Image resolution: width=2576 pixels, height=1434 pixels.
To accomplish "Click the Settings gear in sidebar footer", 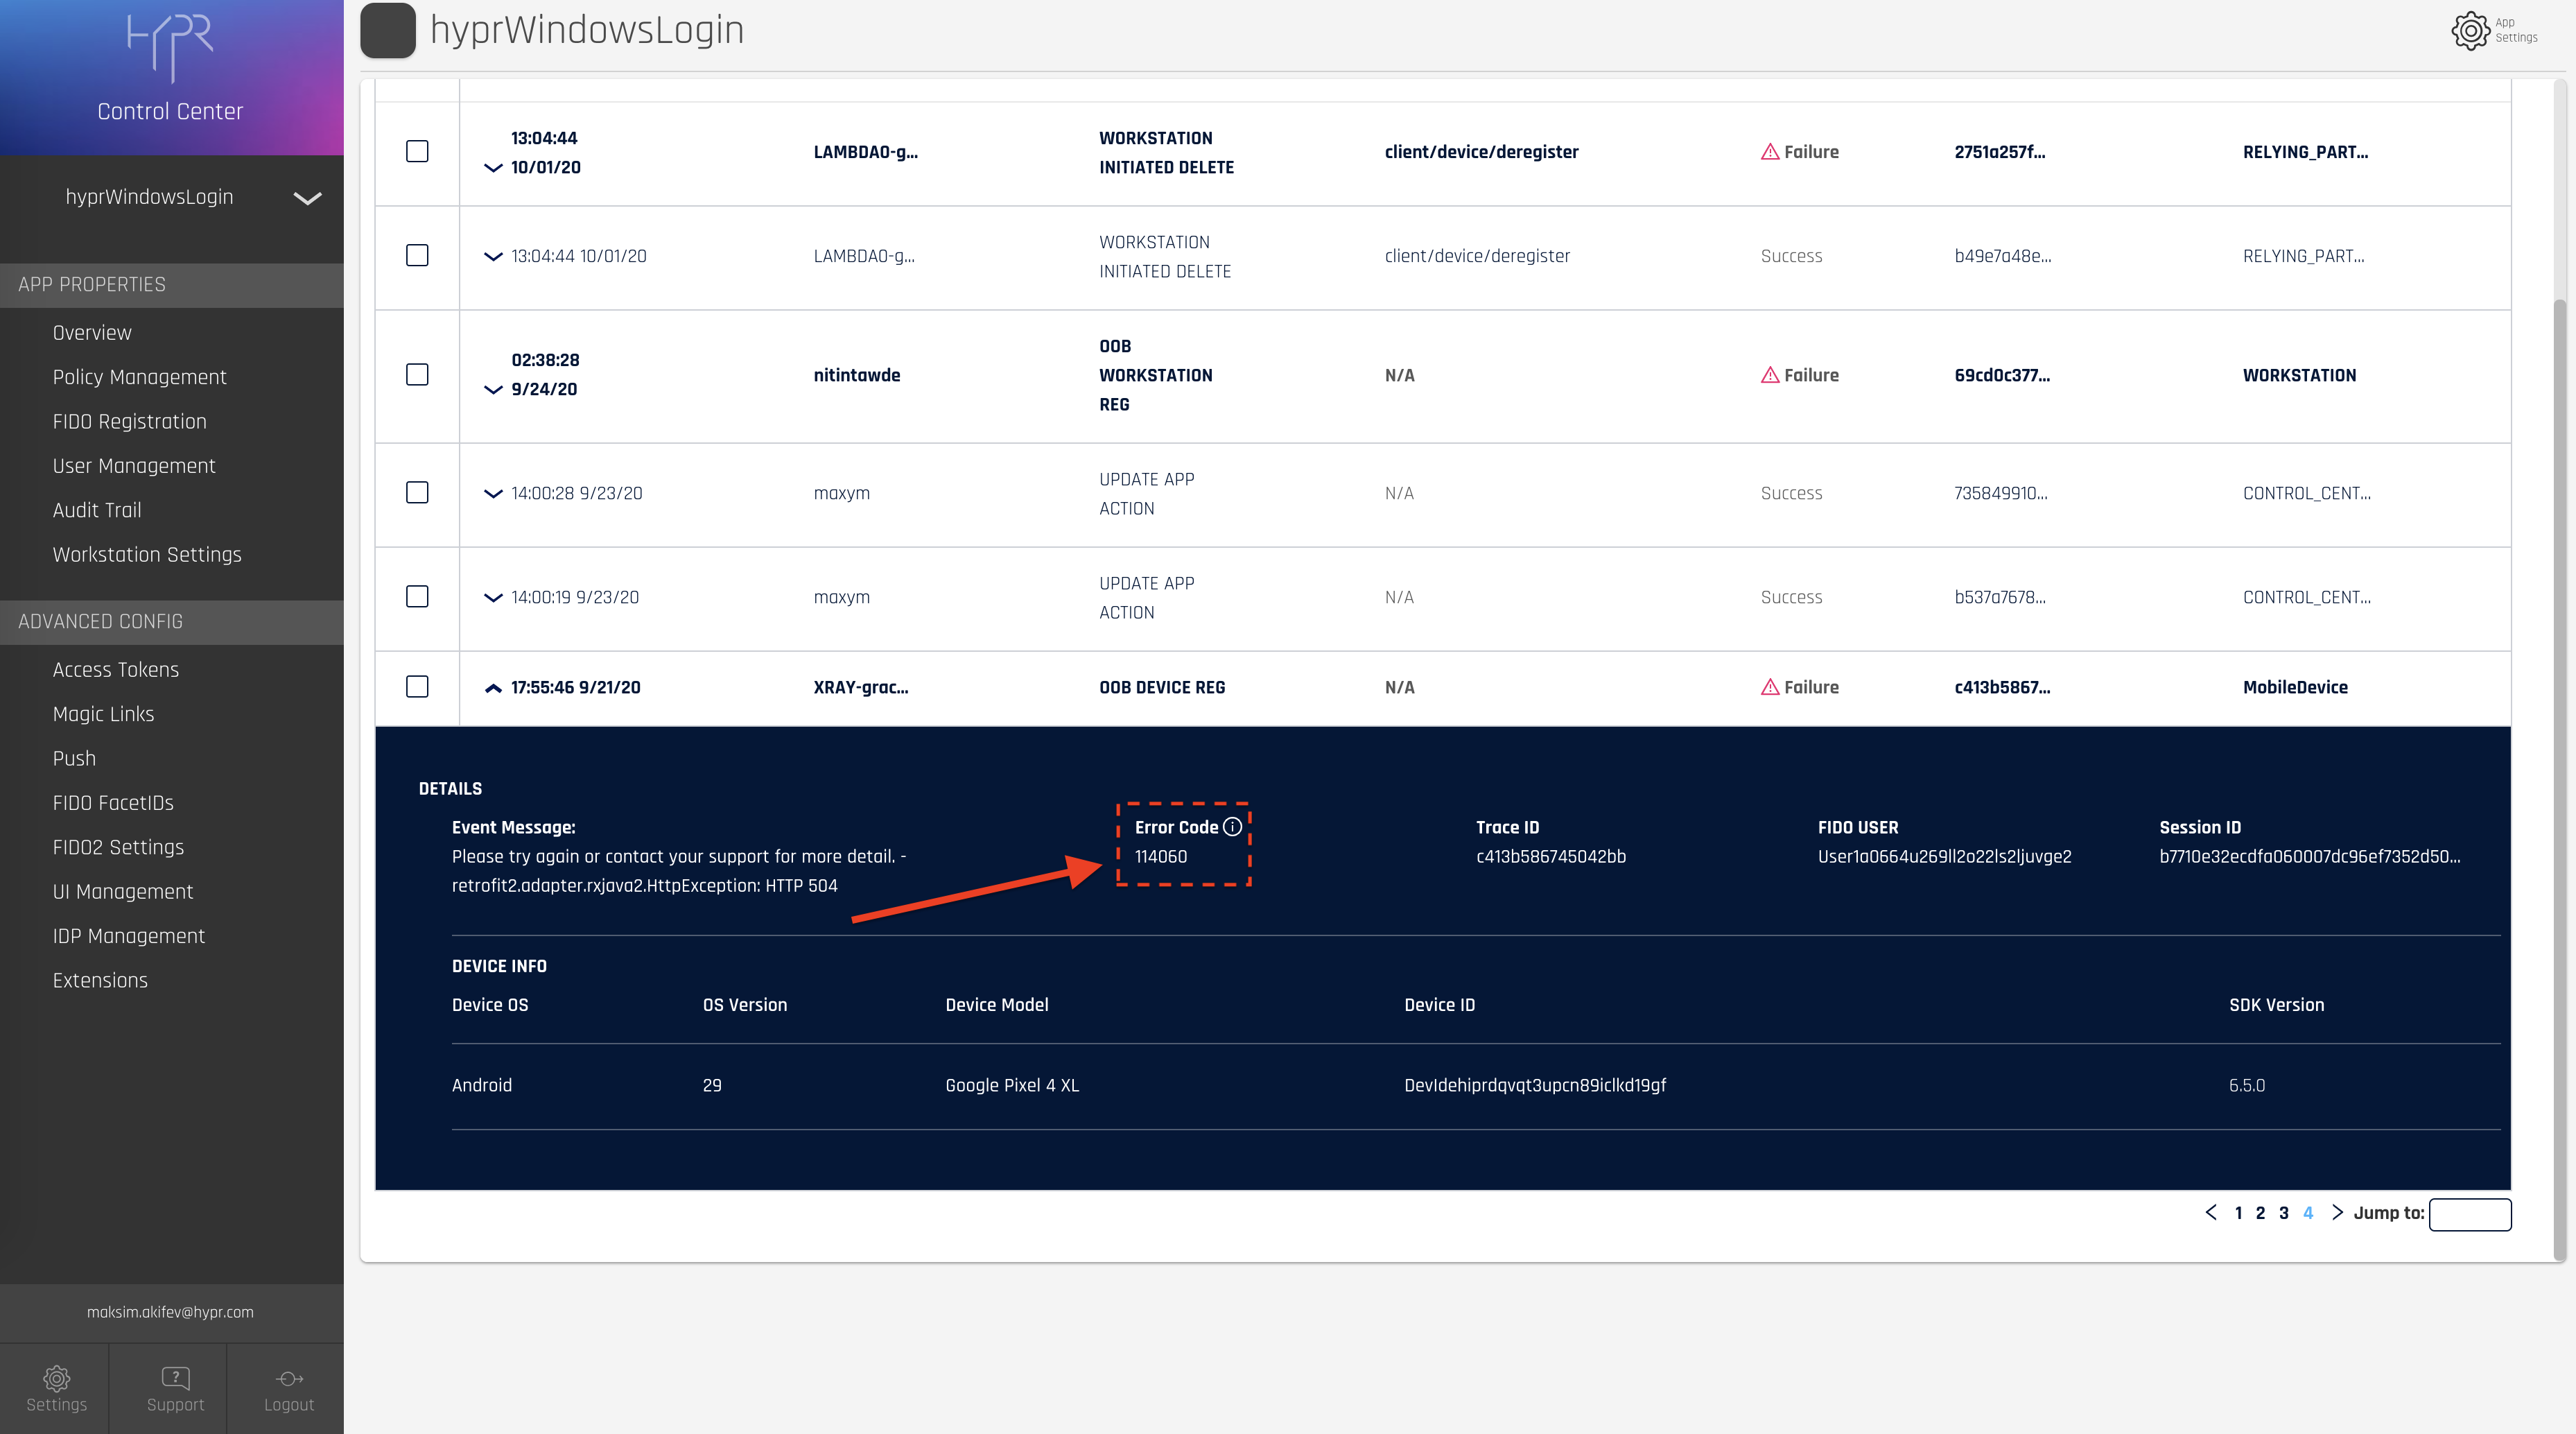I will point(56,1379).
